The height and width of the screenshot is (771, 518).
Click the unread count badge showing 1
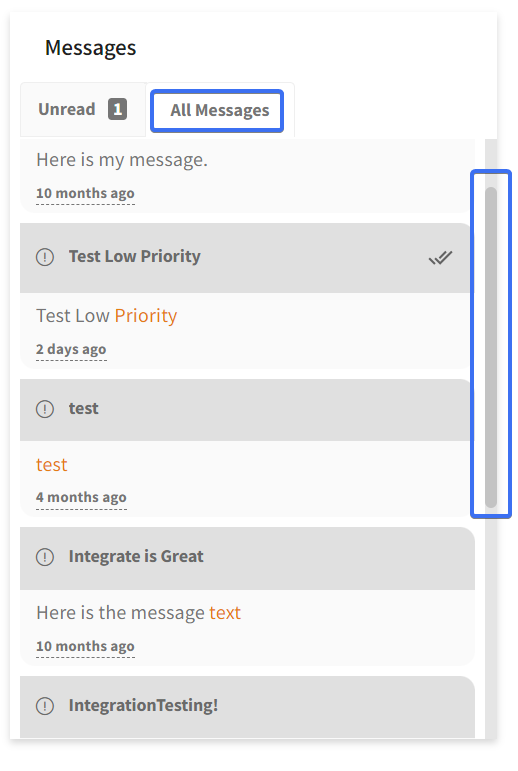point(118,109)
